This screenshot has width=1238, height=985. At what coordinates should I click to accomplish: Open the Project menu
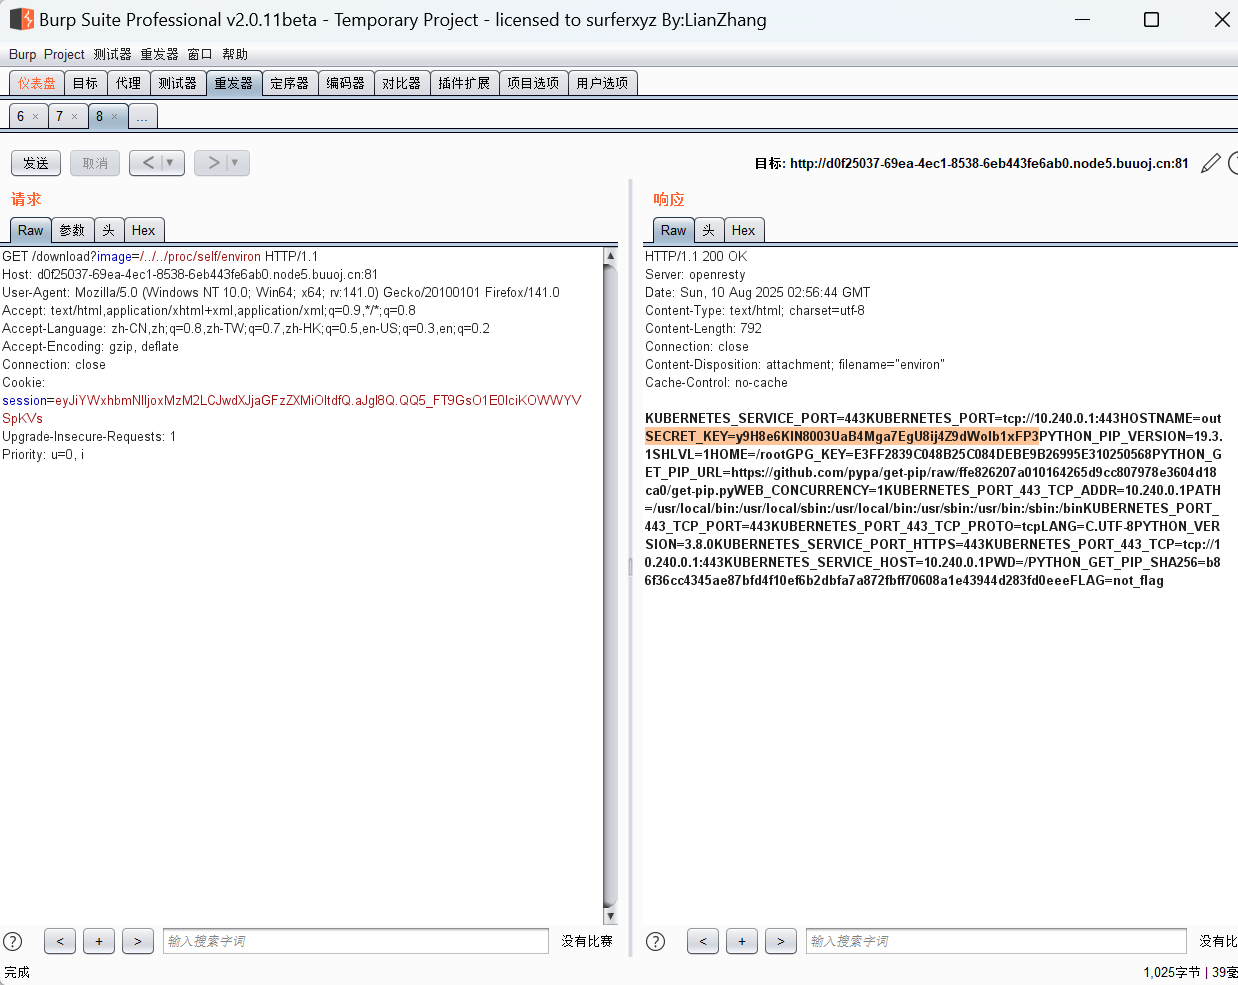pyautogui.click(x=64, y=54)
